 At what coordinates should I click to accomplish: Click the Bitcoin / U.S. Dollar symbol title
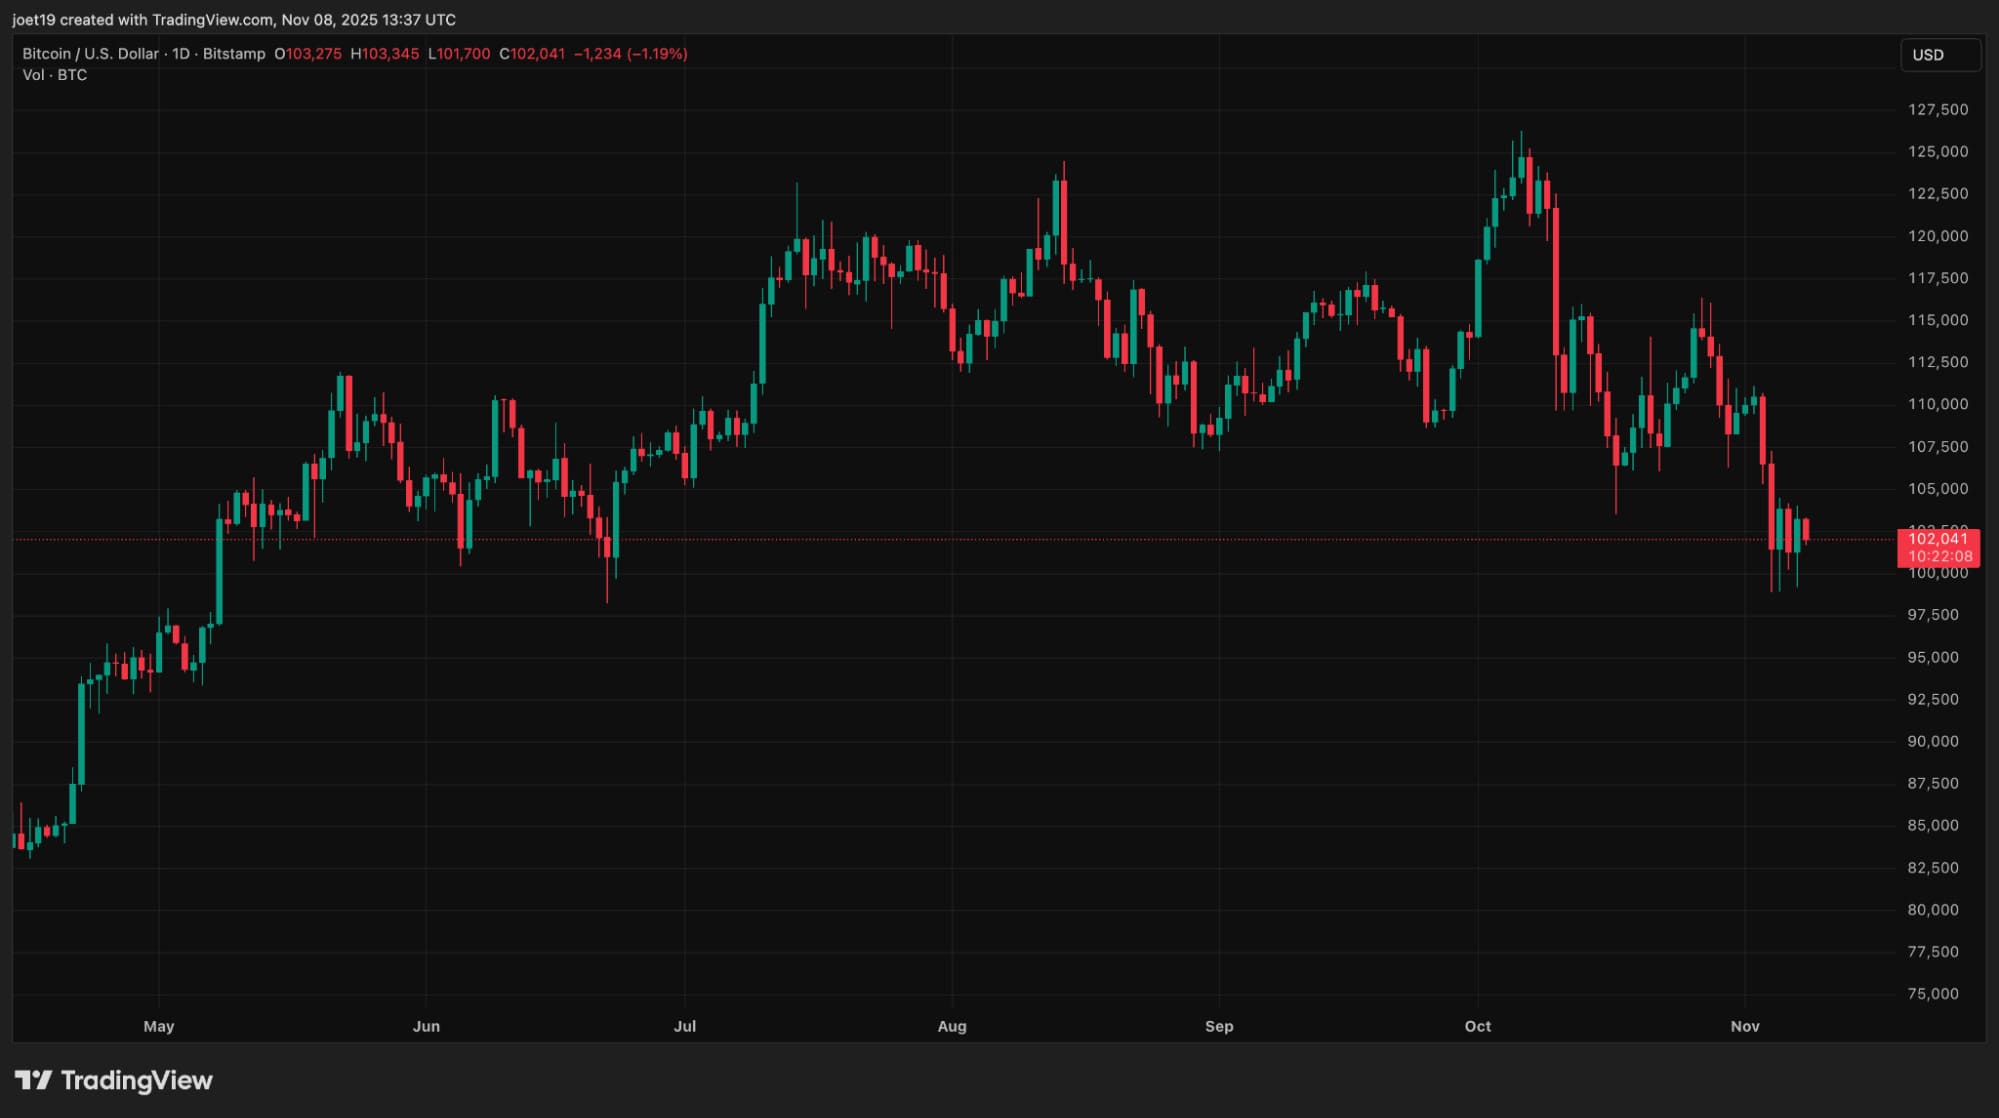click(x=90, y=54)
